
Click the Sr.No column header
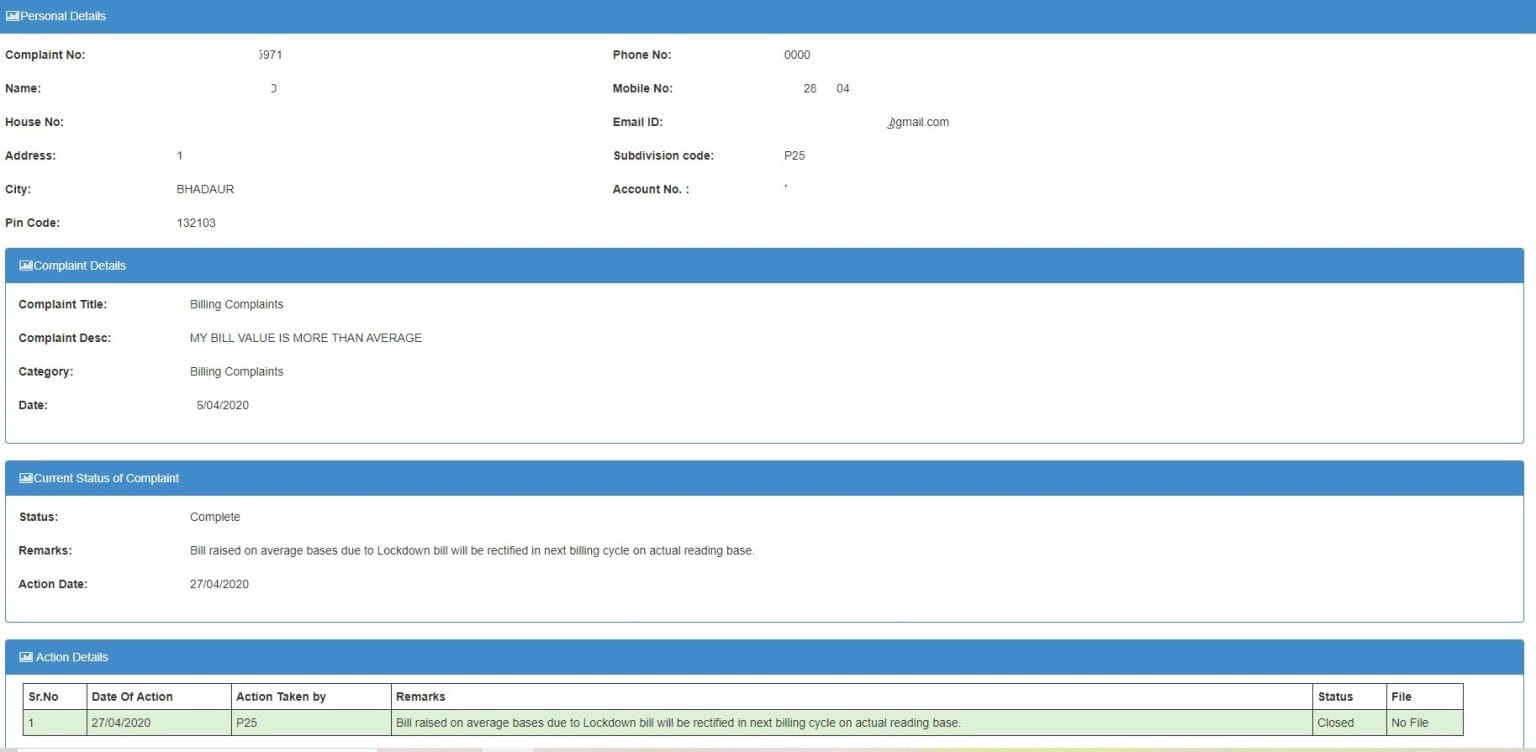[x=46, y=696]
